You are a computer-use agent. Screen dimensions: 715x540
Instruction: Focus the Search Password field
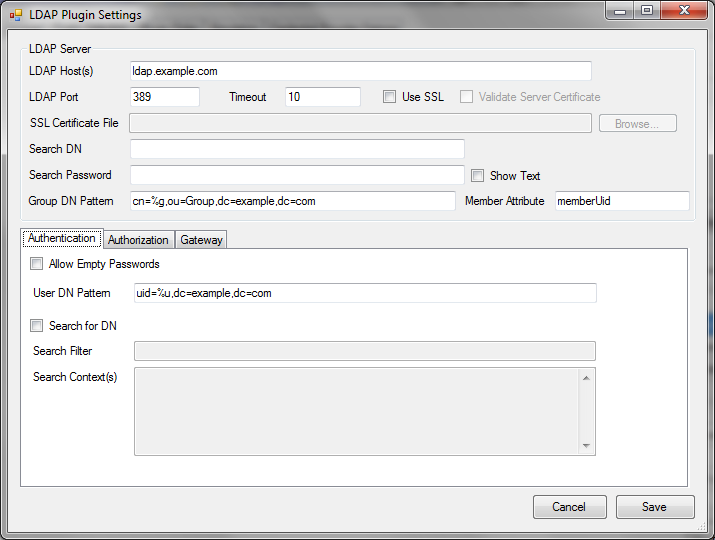[297, 175]
